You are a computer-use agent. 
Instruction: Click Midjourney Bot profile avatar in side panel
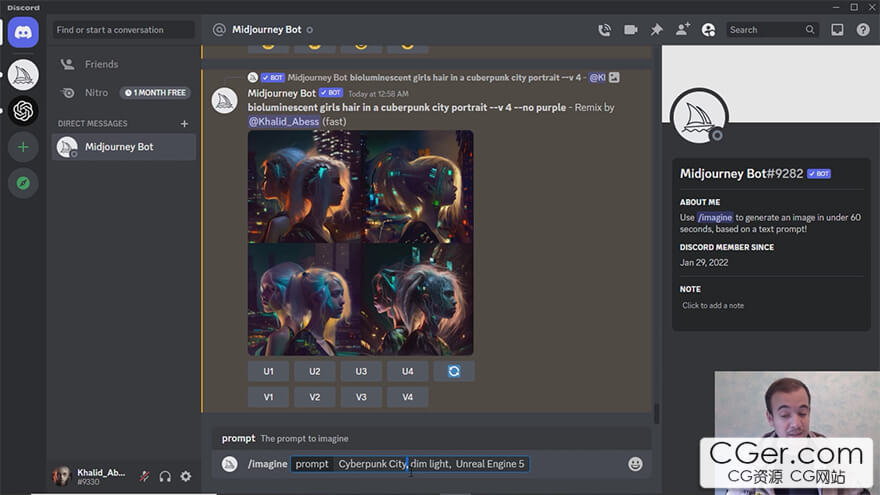699,117
